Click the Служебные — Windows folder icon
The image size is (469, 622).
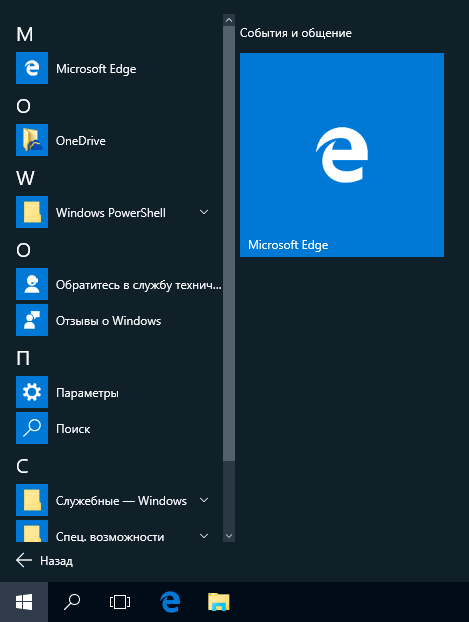32,500
